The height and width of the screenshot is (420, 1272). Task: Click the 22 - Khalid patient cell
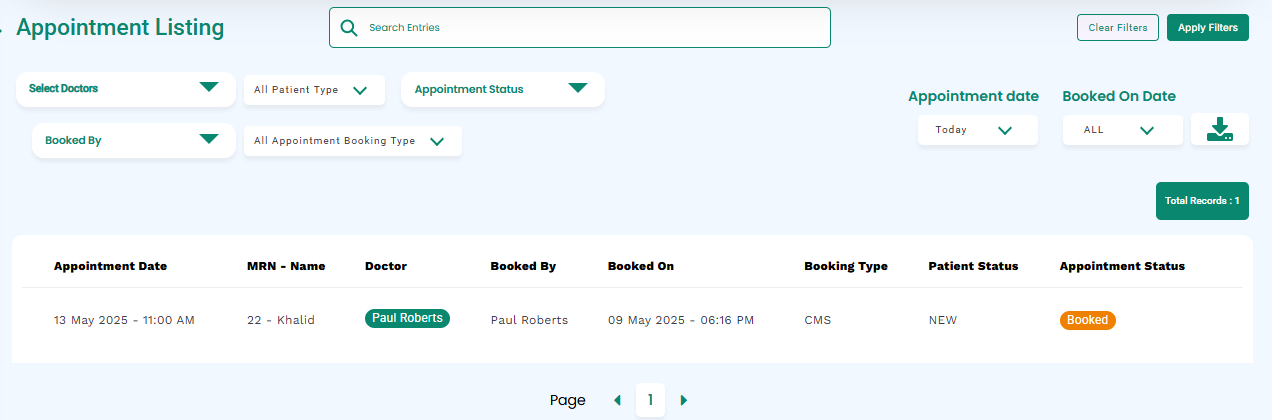[x=281, y=320]
